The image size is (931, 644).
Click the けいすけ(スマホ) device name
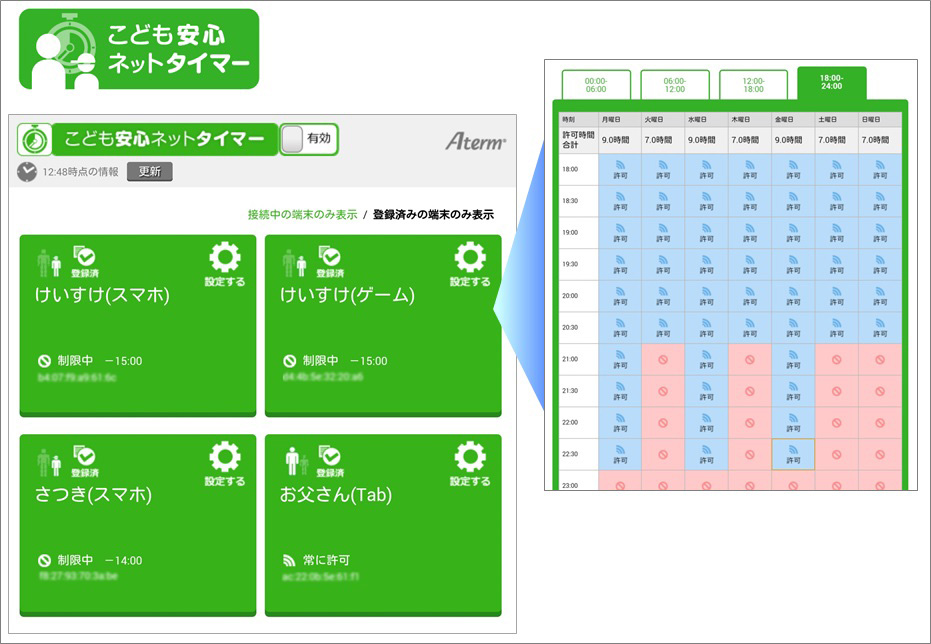click(102, 295)
